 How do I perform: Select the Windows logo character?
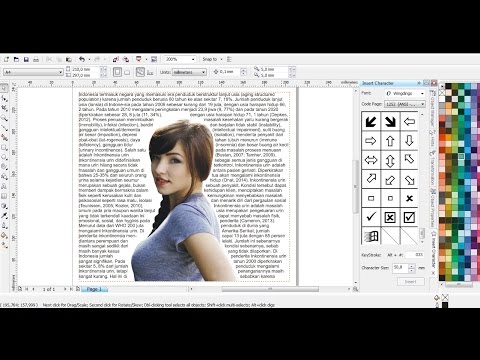pos(371,236)
